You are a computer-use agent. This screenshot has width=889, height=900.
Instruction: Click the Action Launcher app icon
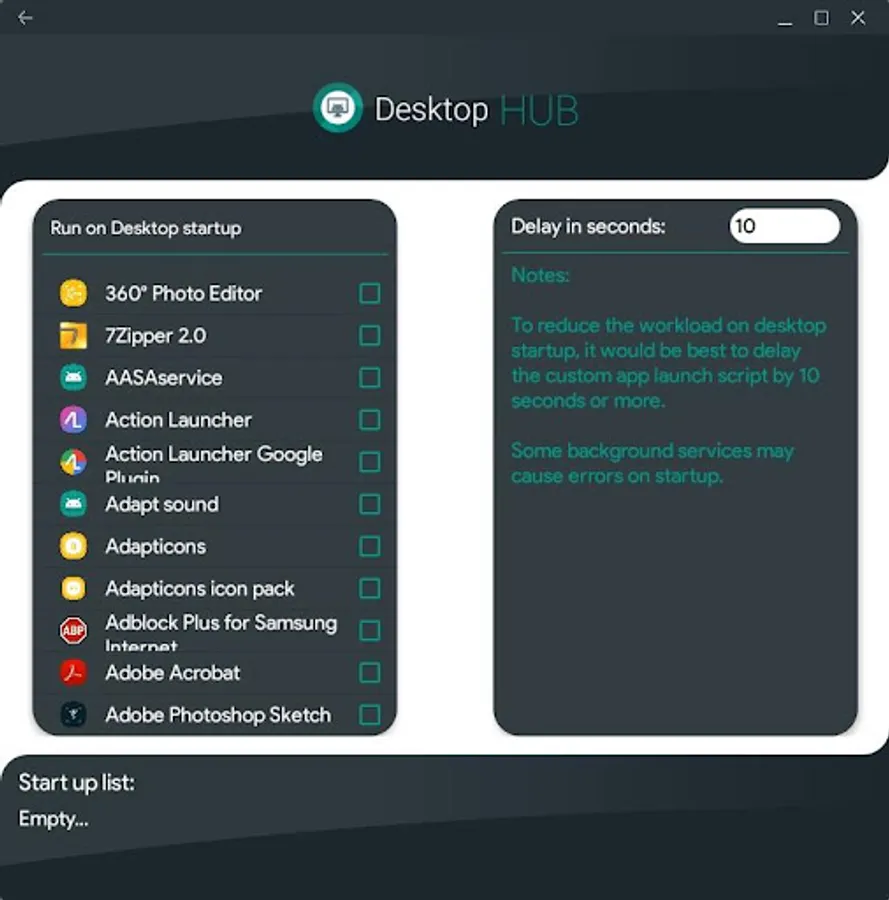(x=73, y=420)
